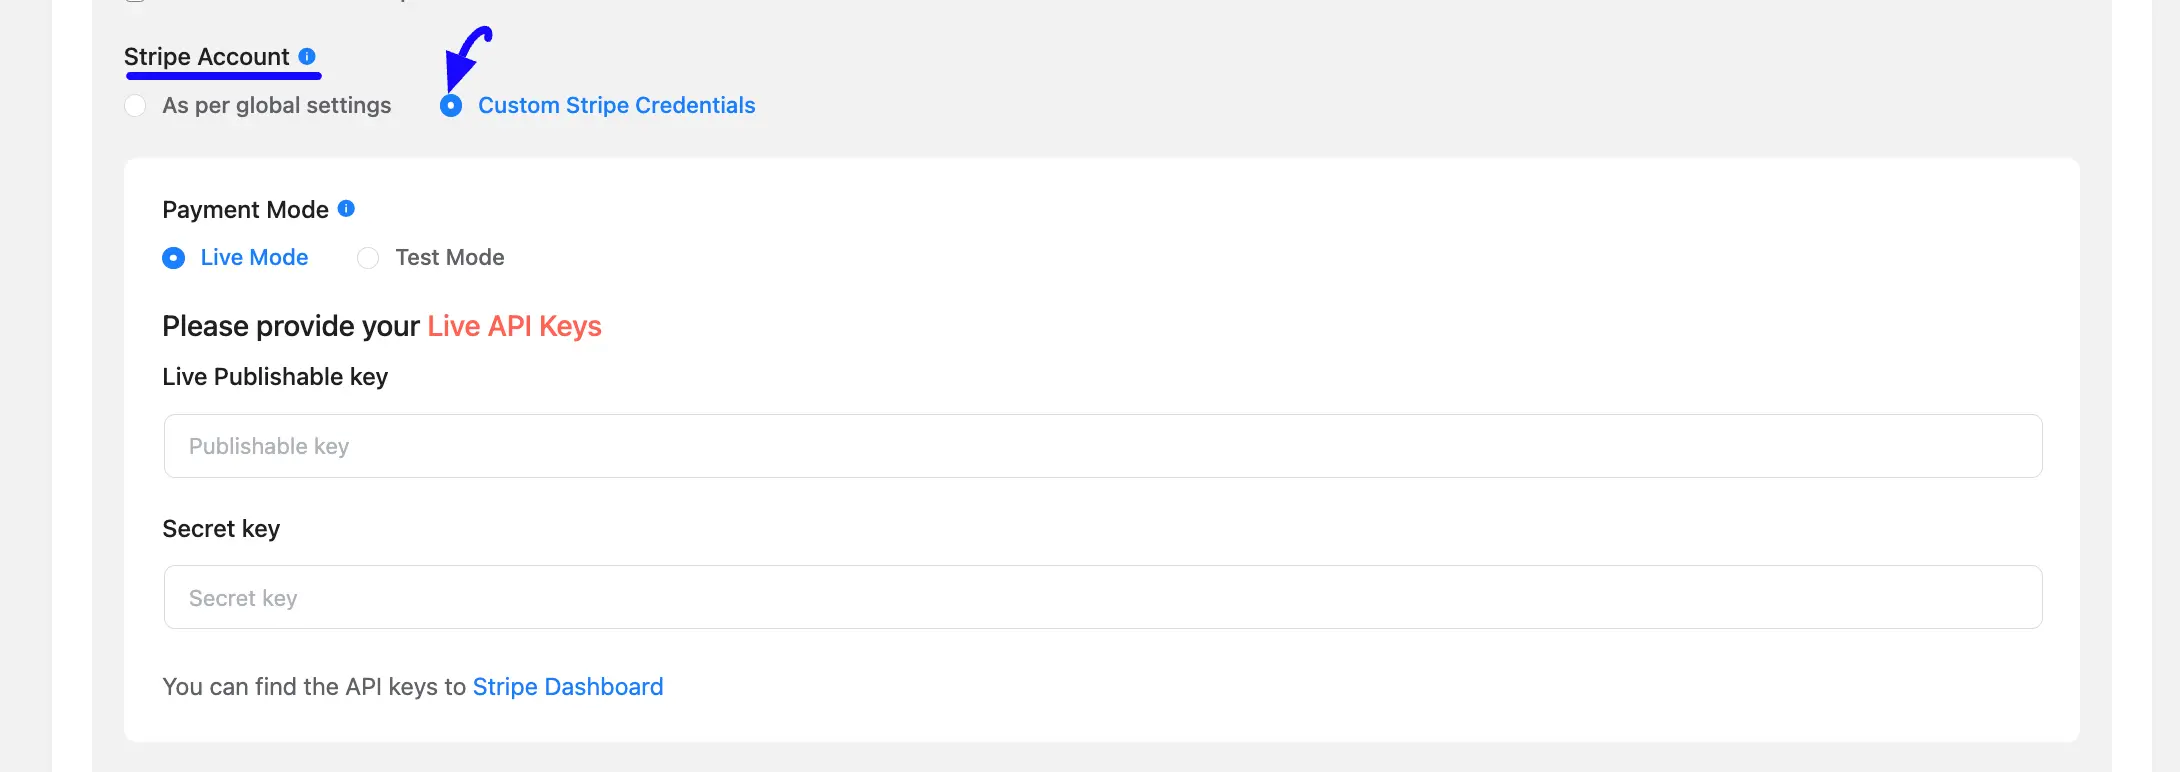Focus the Secret key input field
The height and width of the screenshot is (772, 2180).
click(x=1102, y=597)
